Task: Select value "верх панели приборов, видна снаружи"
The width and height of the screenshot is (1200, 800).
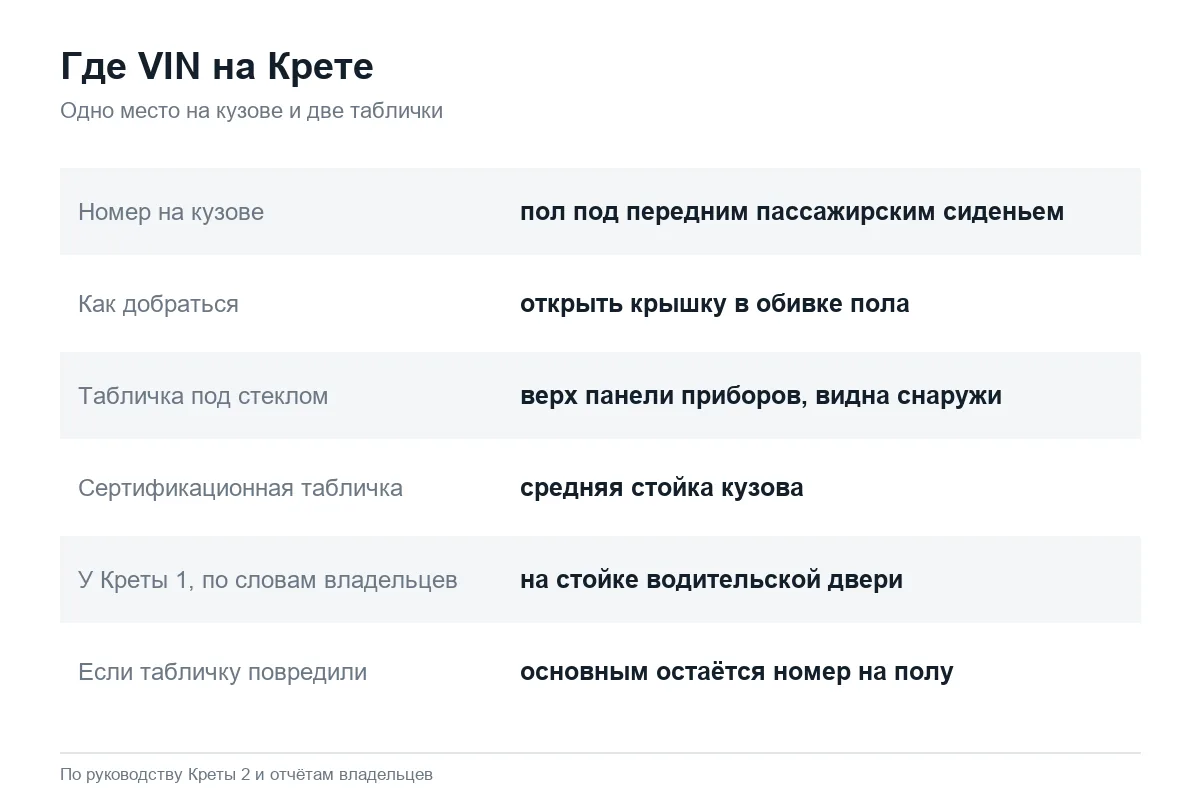Action: (x=761, y=396)
